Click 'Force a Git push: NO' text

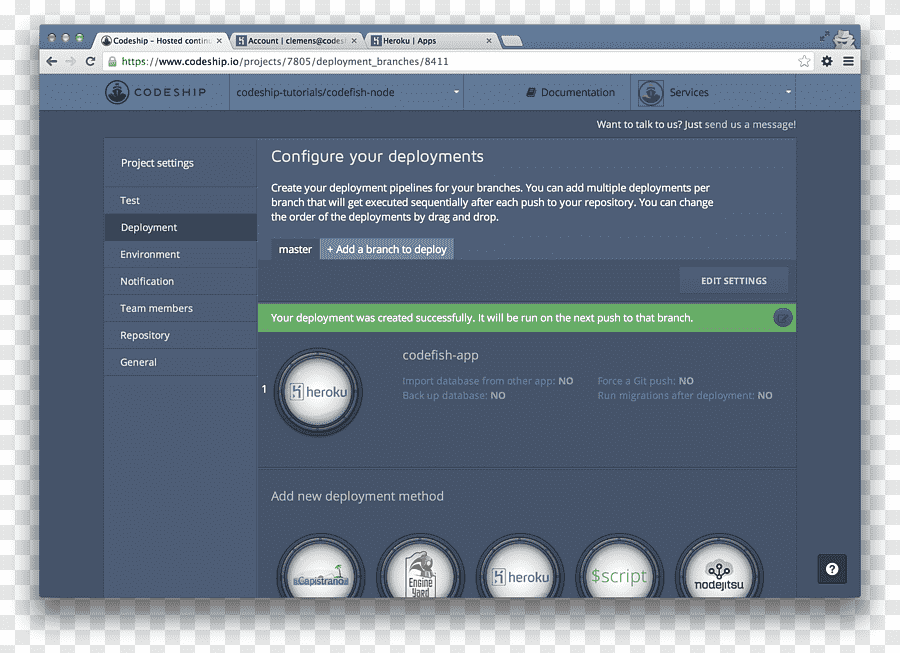pyautogui.click(x=645, y=380)
